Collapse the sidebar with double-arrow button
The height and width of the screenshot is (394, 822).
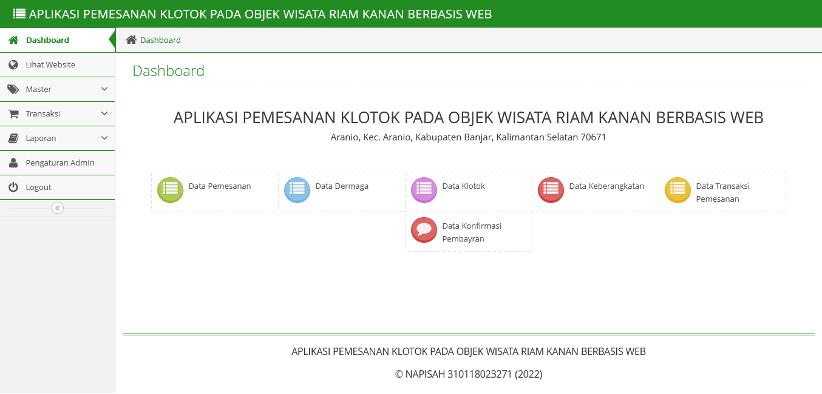click(58, 208)
